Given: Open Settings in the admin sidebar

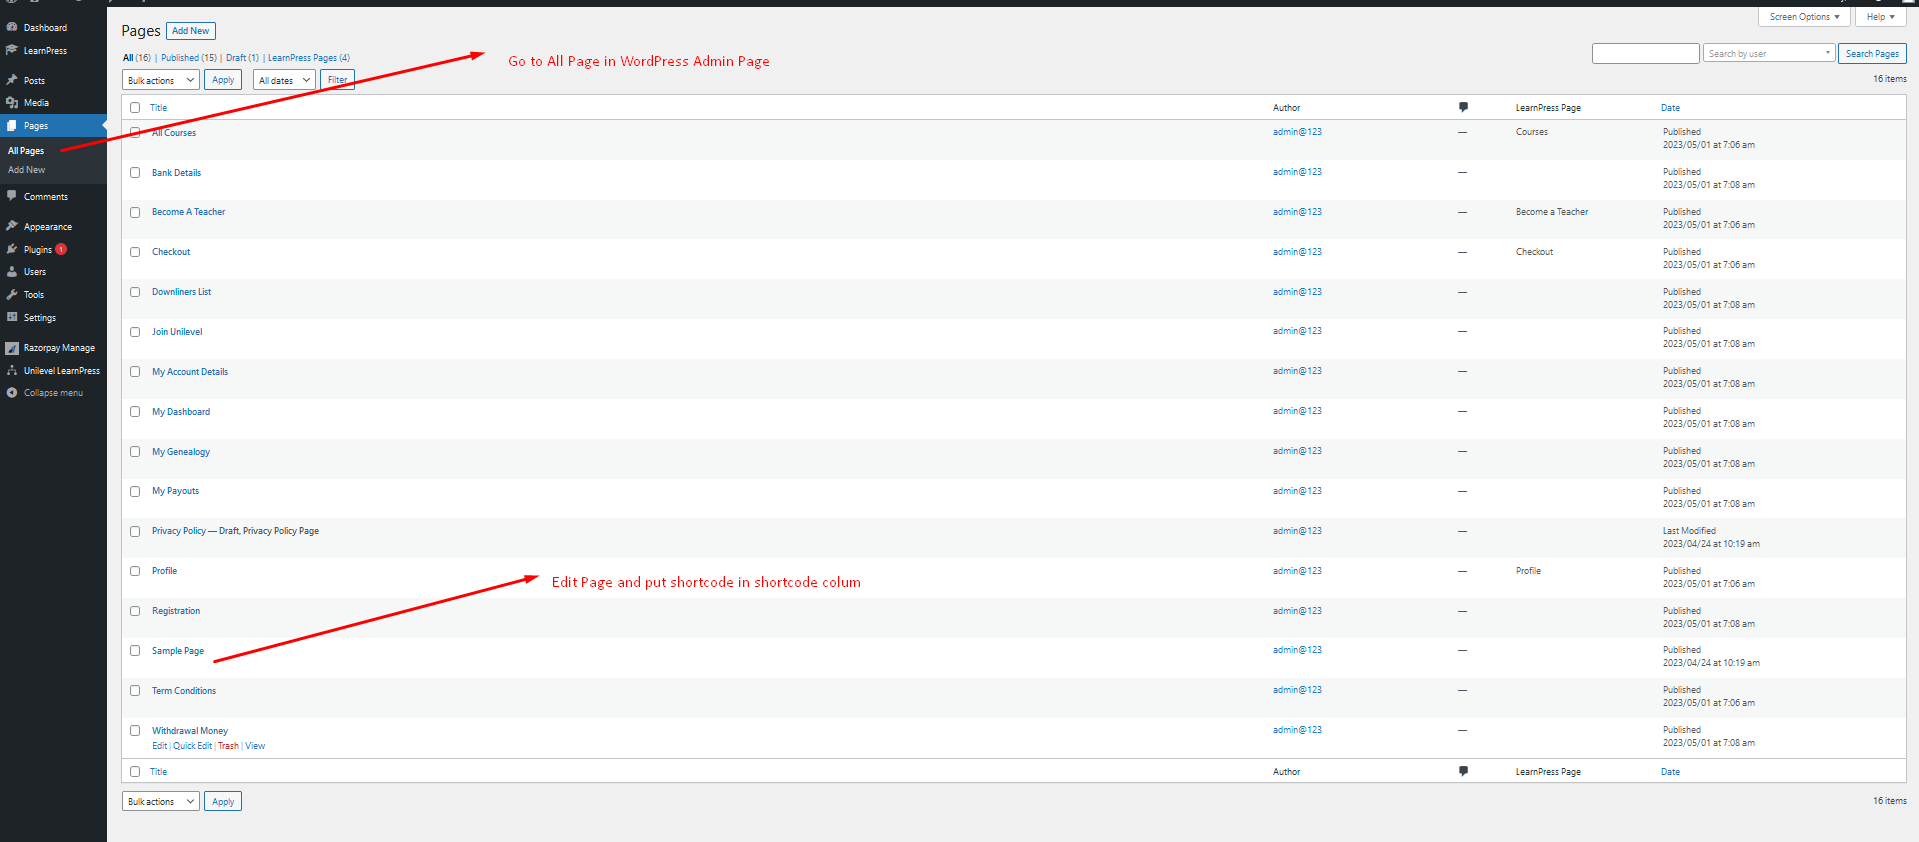Looking at the screenshot, I should [40, 318].
